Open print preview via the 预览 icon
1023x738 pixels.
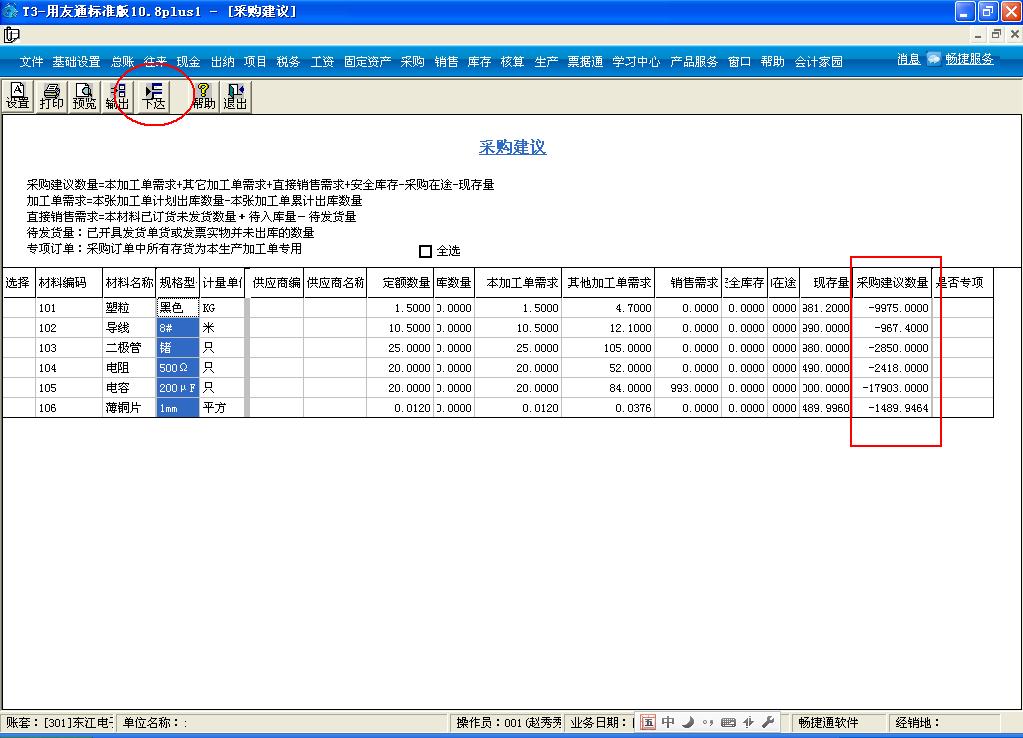pyautogui.click(x=86, y=96)
